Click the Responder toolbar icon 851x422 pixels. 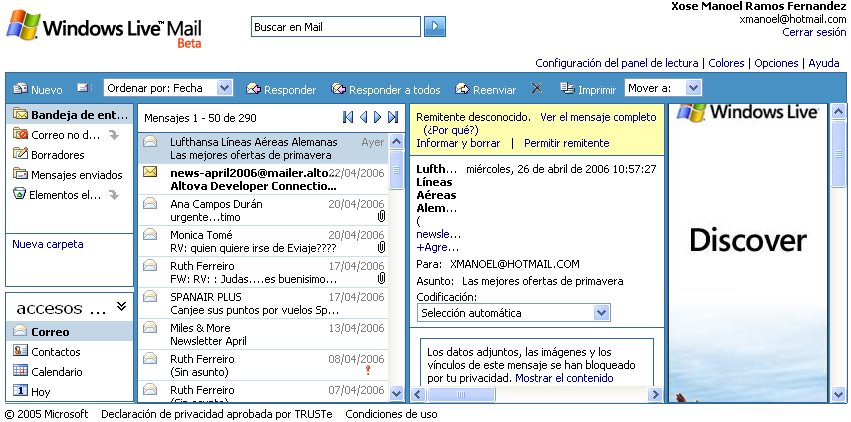[x=253, y=88]
